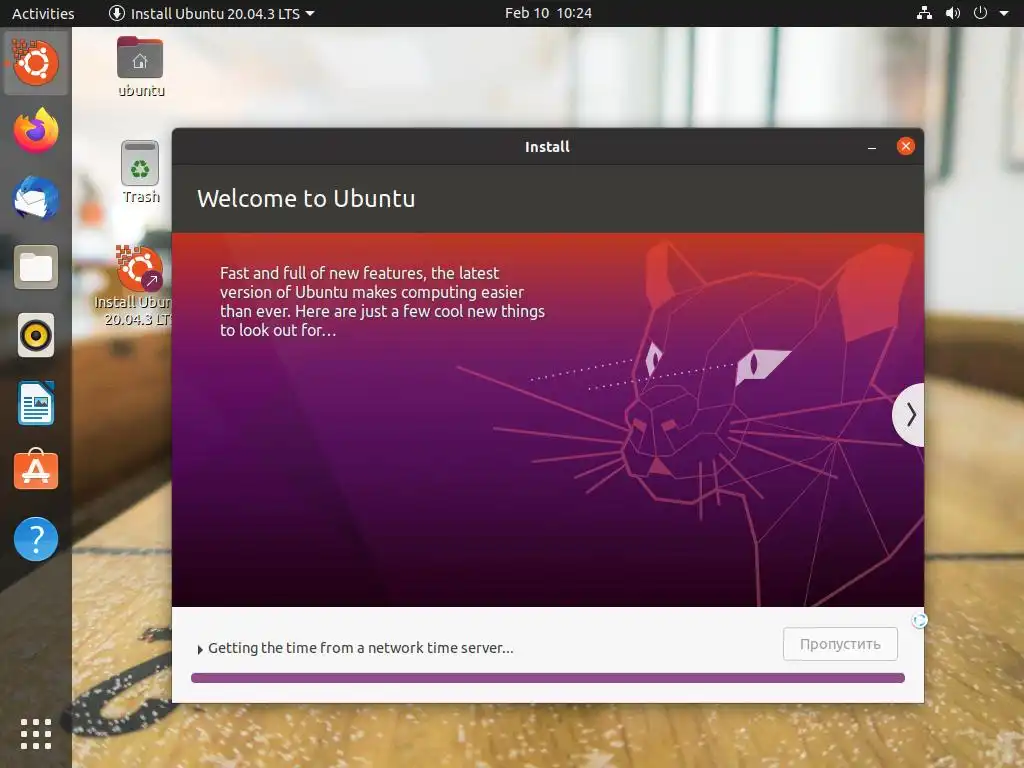The image size is (1024, 768).
Task: Open the Activities overview
Action: (x=43, y=13)
